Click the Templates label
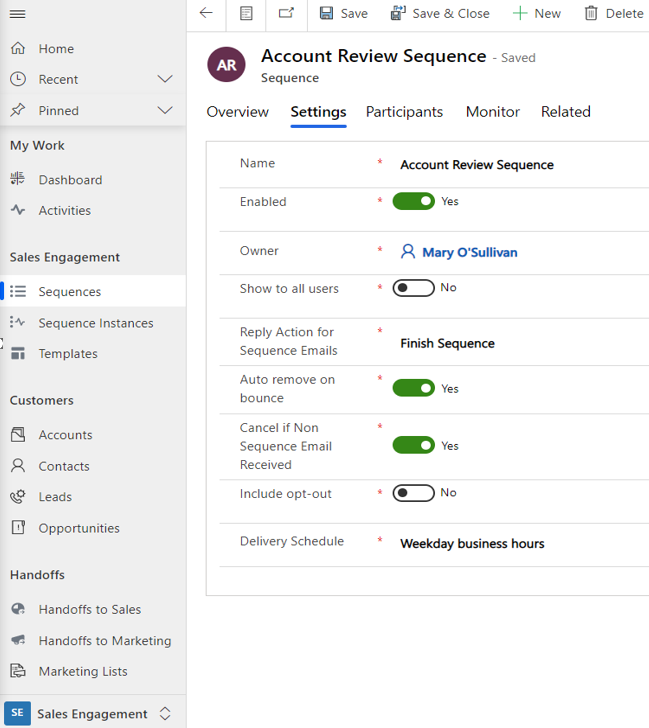 [68, 354]
